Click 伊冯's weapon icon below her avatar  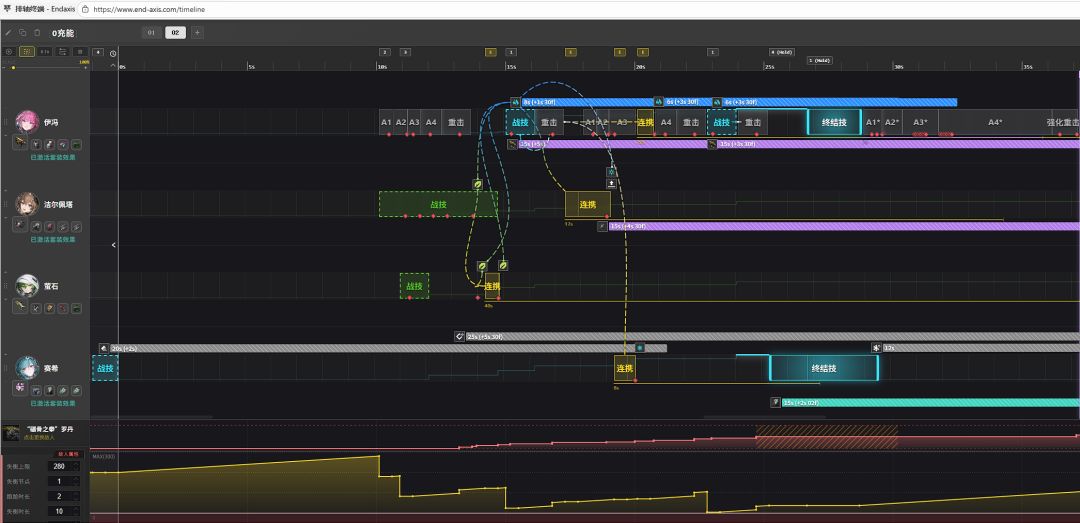pyautogui.click(x=20, y=144)
